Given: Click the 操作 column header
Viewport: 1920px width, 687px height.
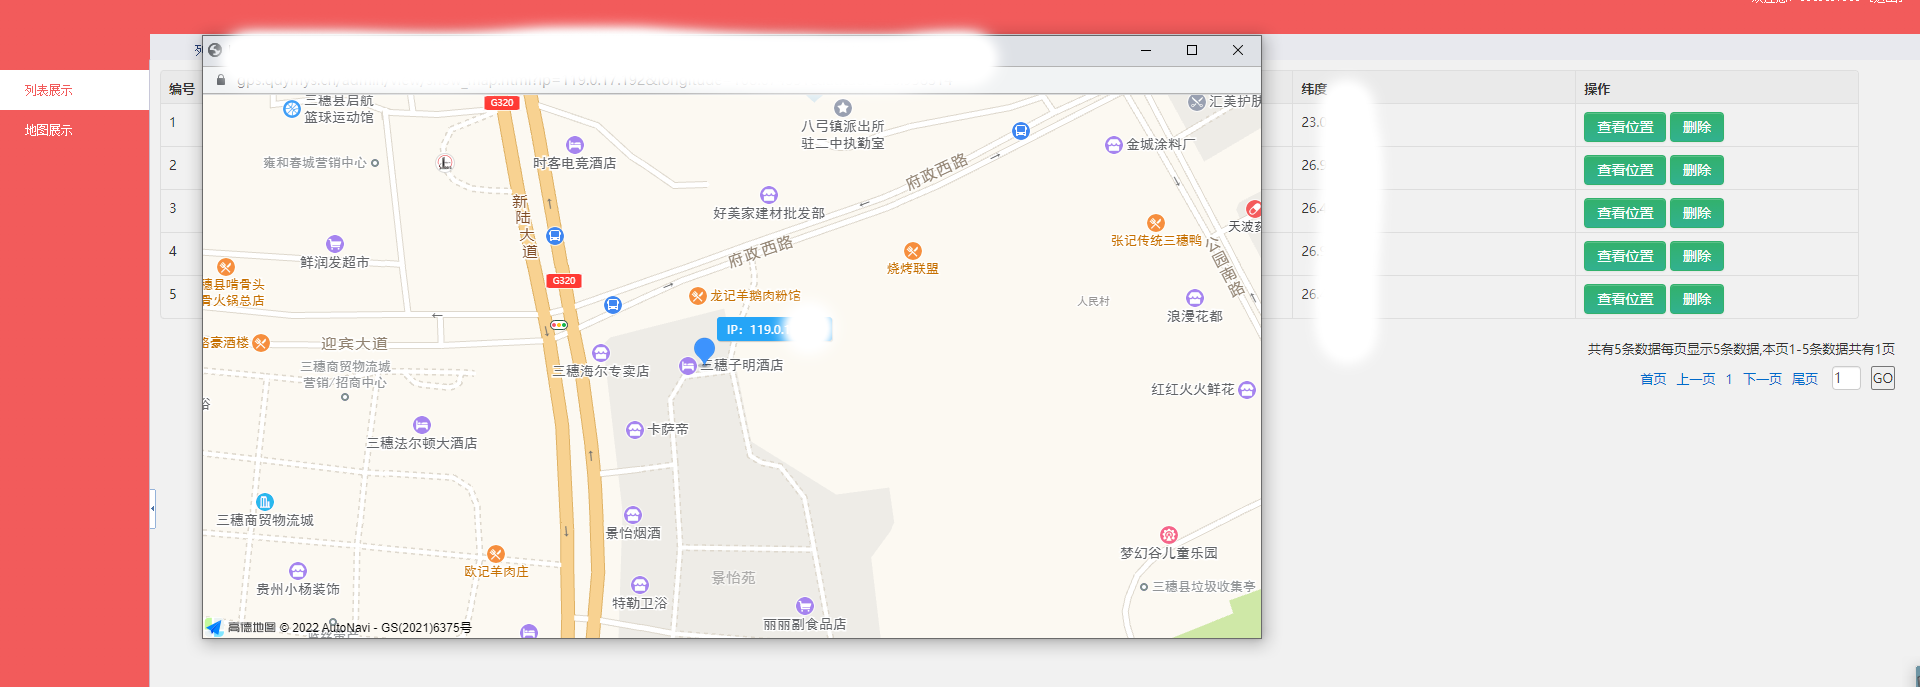Looking at the screenshot, I should [x=1597, y=89].
